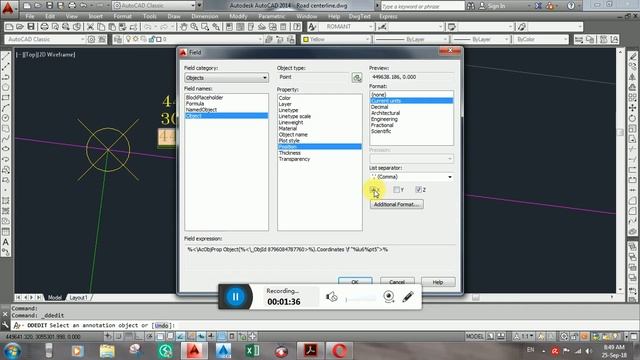Image resolution: width=640 pixels, height=360 pixels.
Task: Click the AutoCAD application menu logo
Action: click(7, 7)
